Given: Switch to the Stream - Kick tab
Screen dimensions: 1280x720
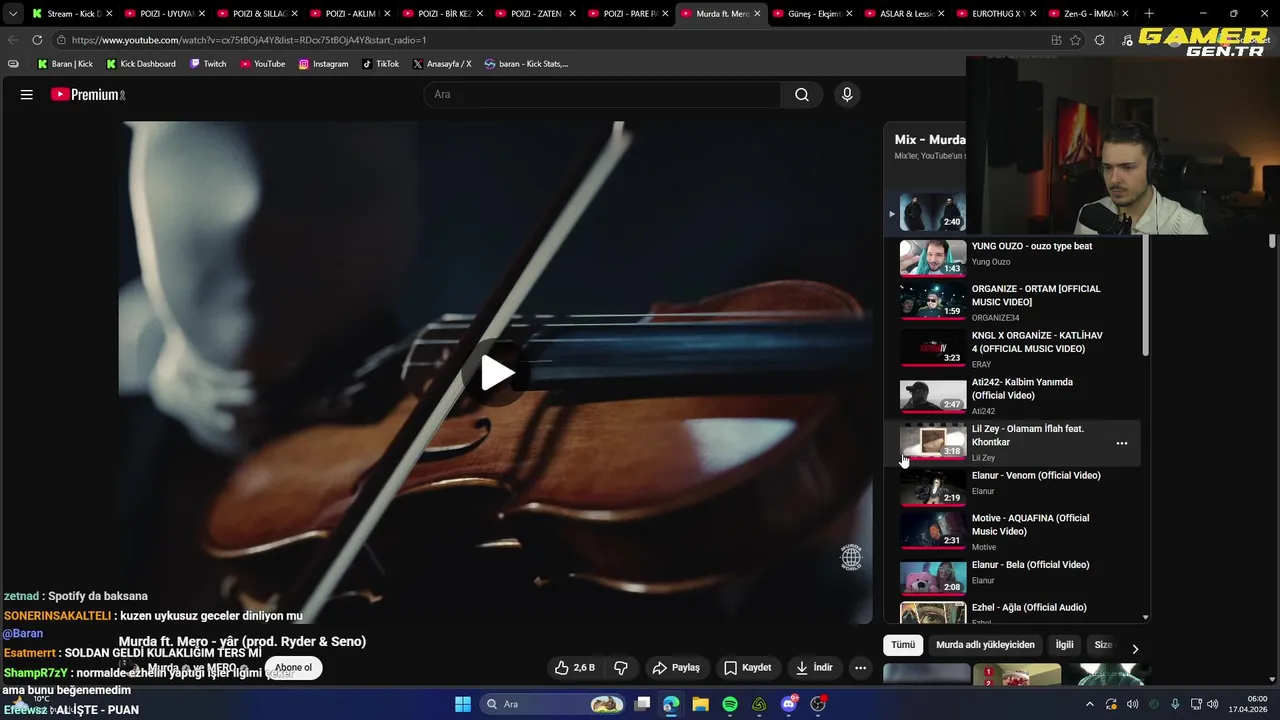Looking at the screenshot, I should click(x=73, y=14).
